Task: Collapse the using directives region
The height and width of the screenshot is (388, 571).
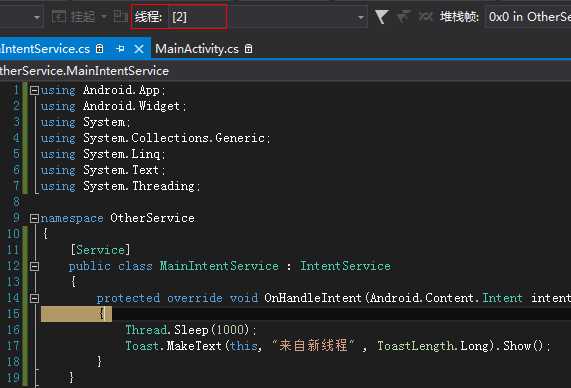Action: (34, 90)
